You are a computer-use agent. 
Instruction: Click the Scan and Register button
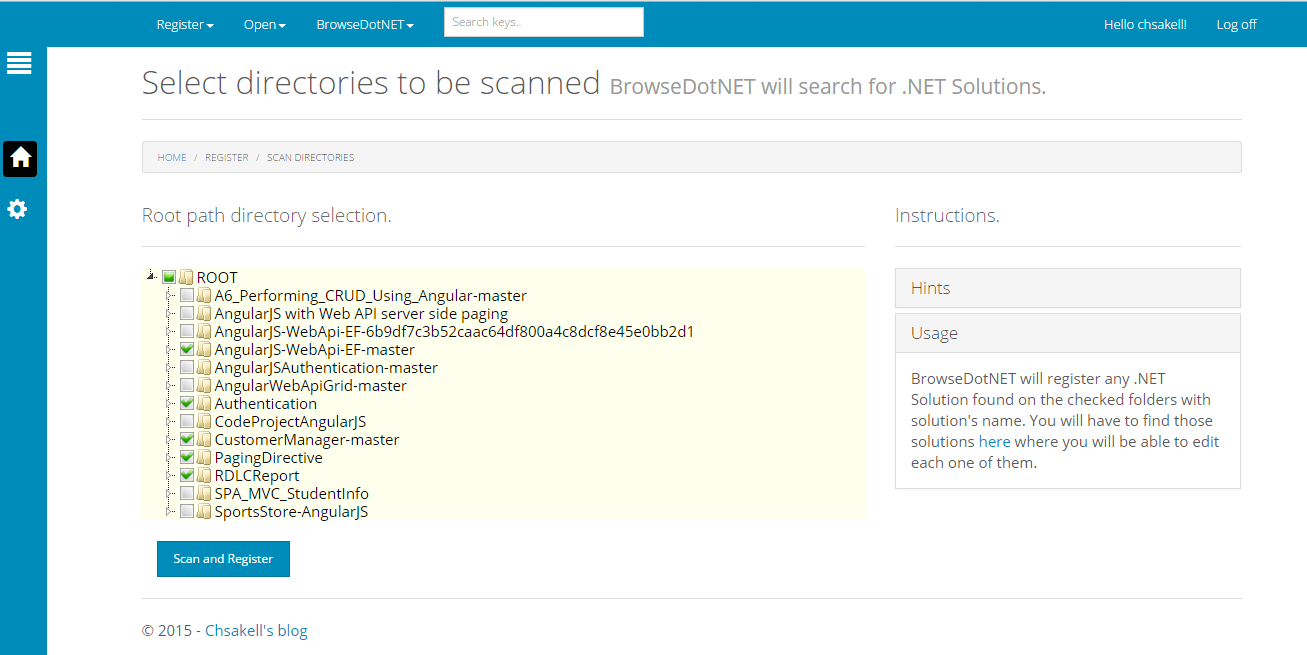pos(223,559)
